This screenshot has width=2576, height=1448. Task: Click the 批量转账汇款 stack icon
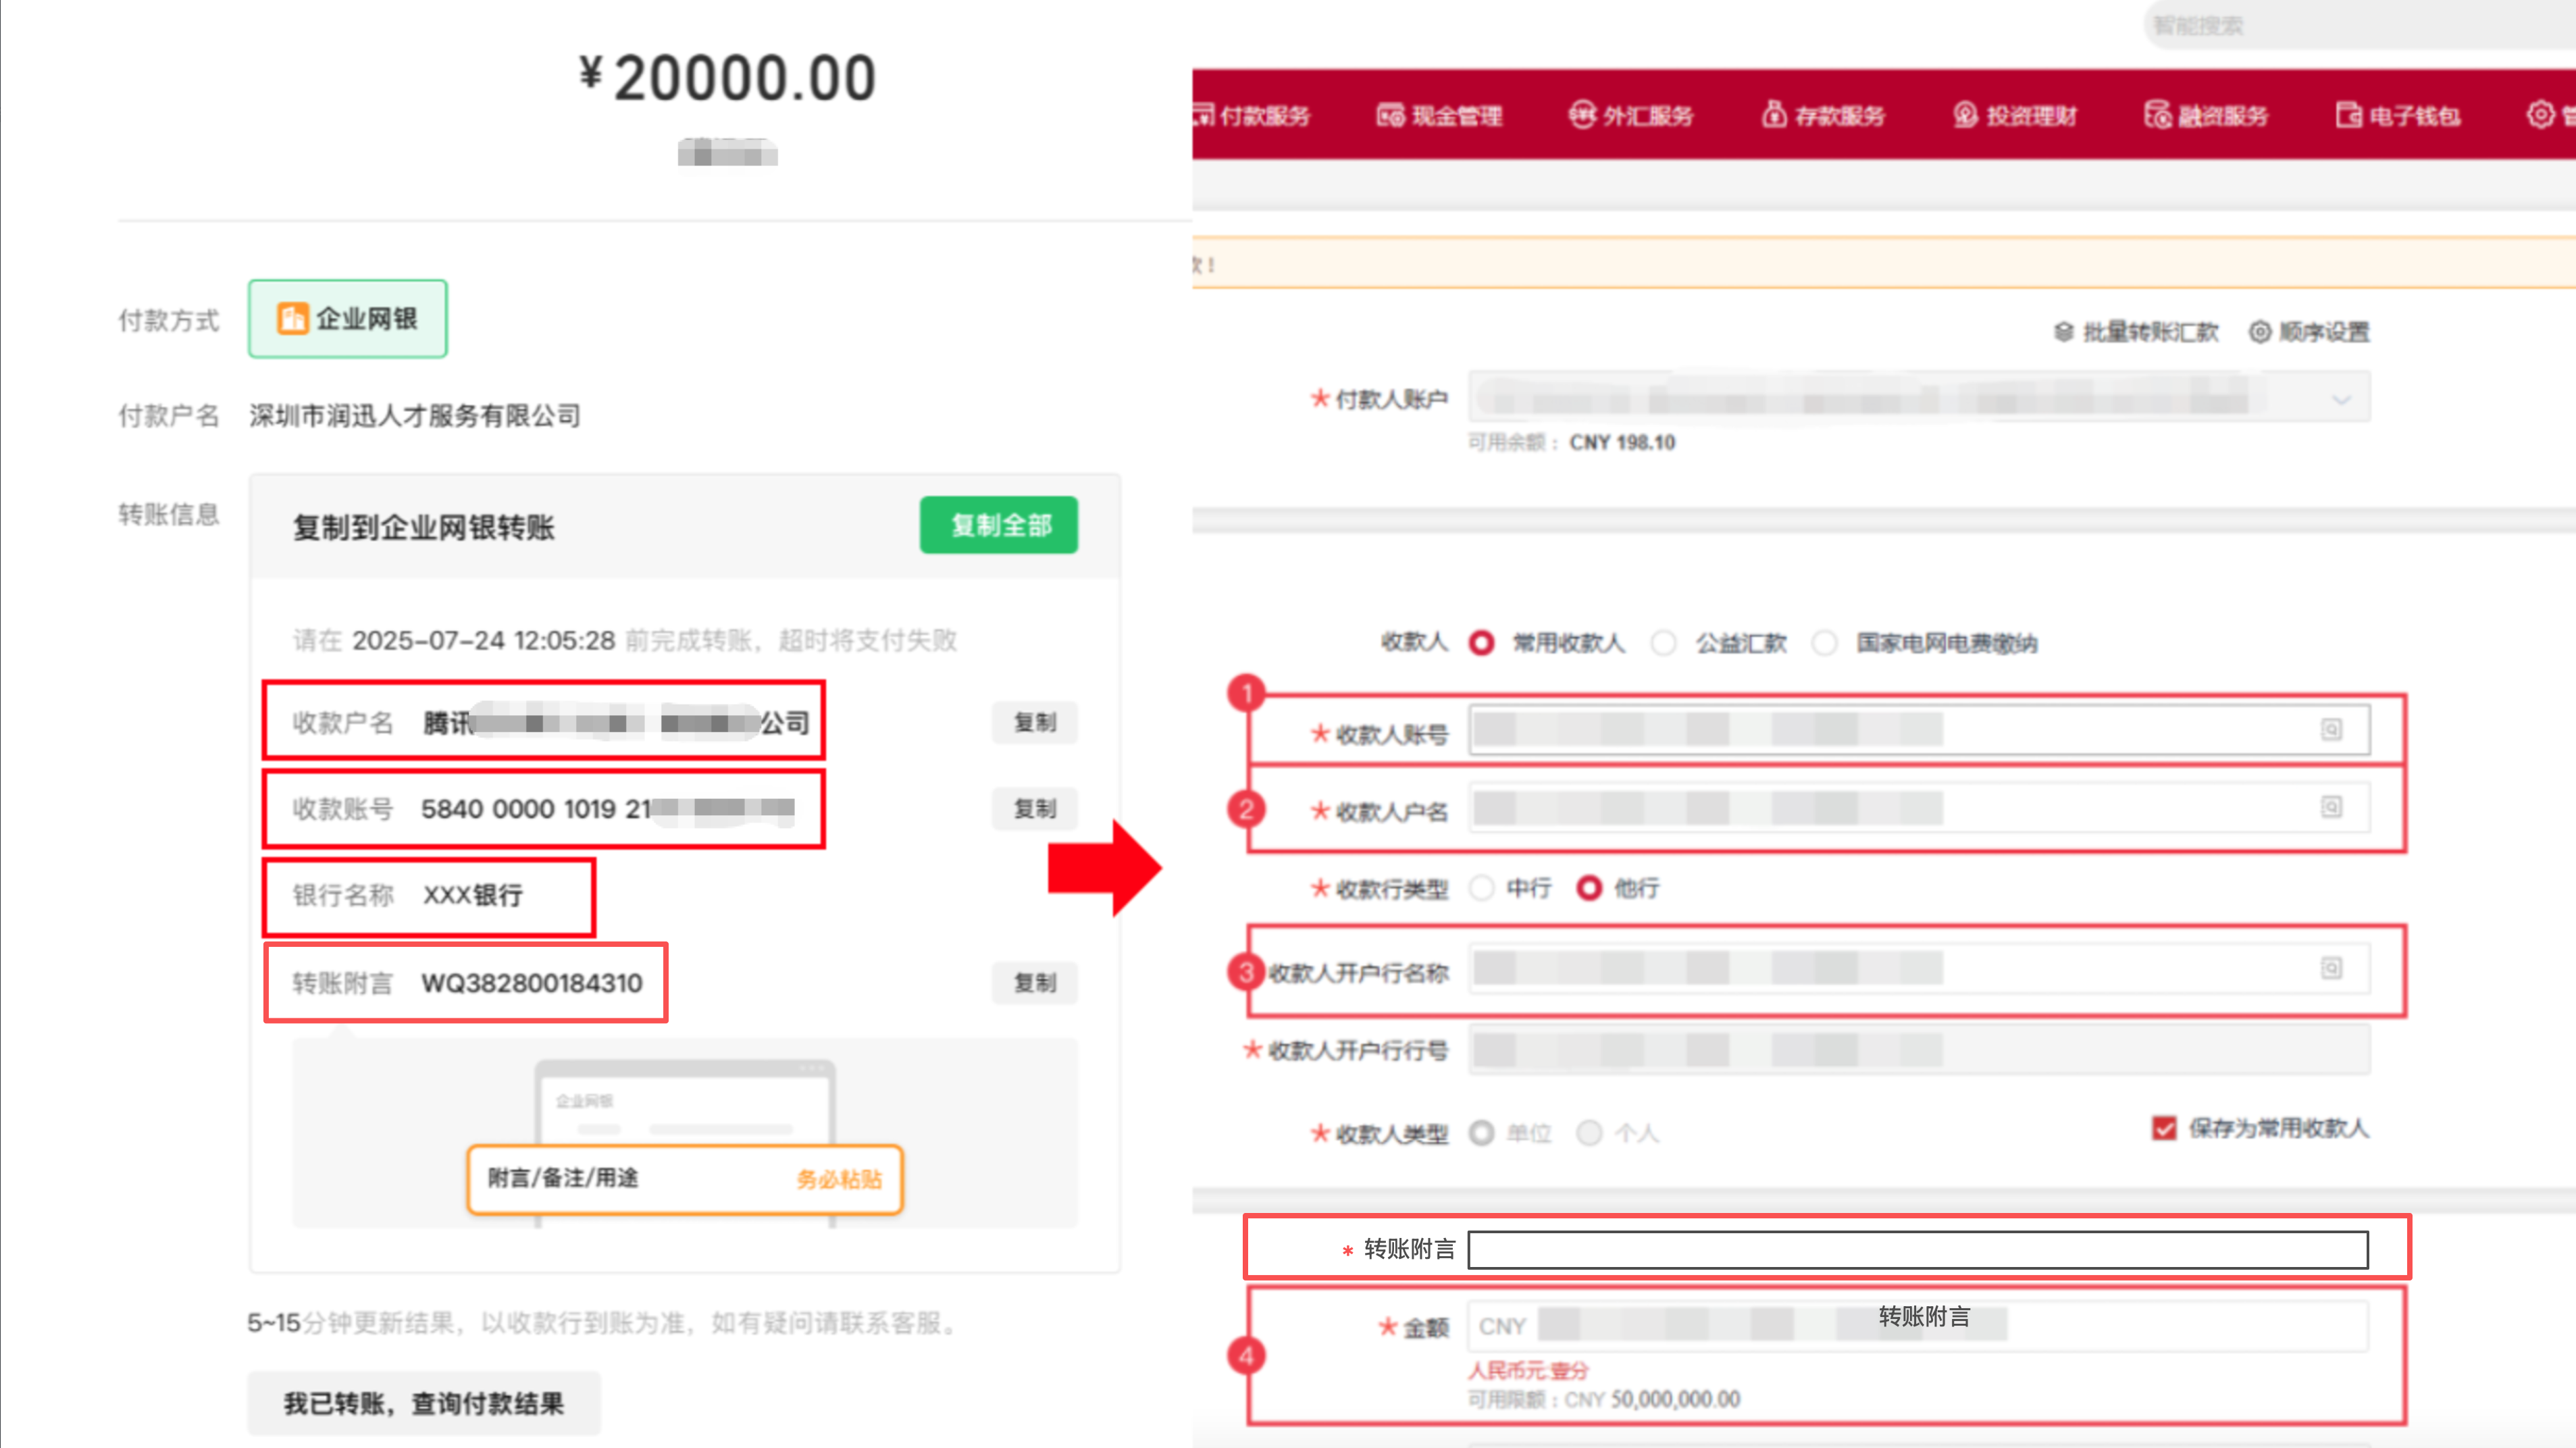pos(2064,332)
